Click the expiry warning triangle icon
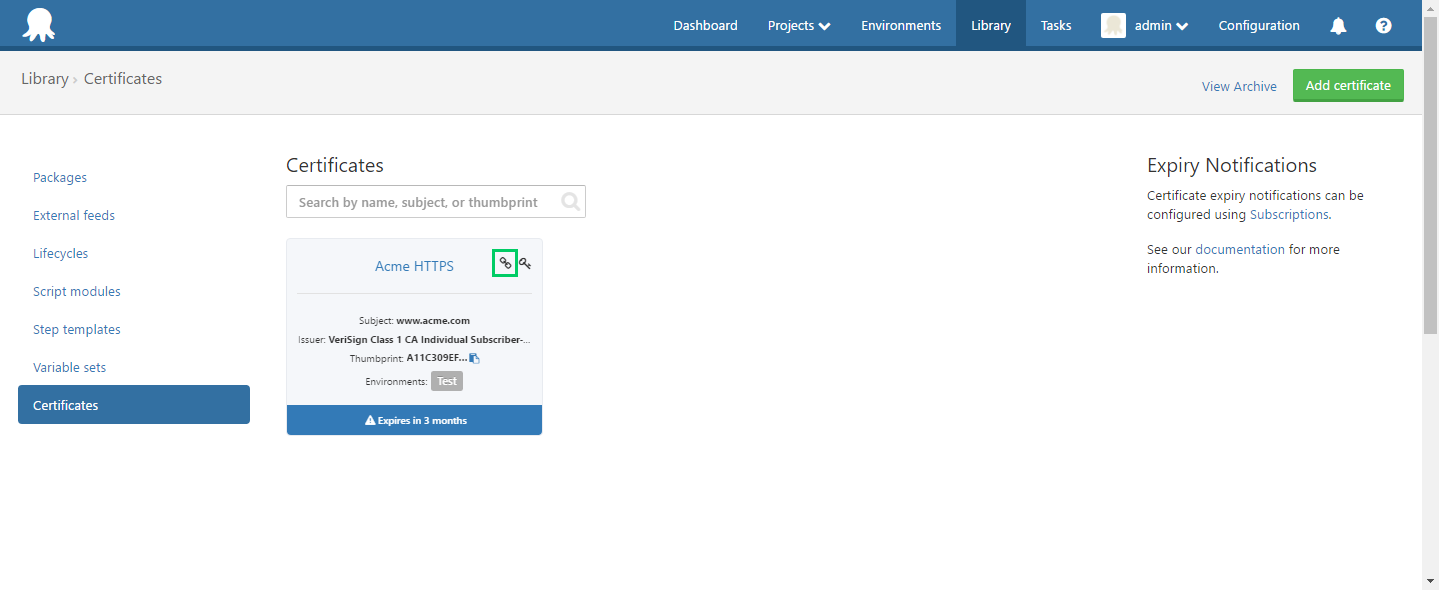The image size is (1439, 590). pos(370,421)
